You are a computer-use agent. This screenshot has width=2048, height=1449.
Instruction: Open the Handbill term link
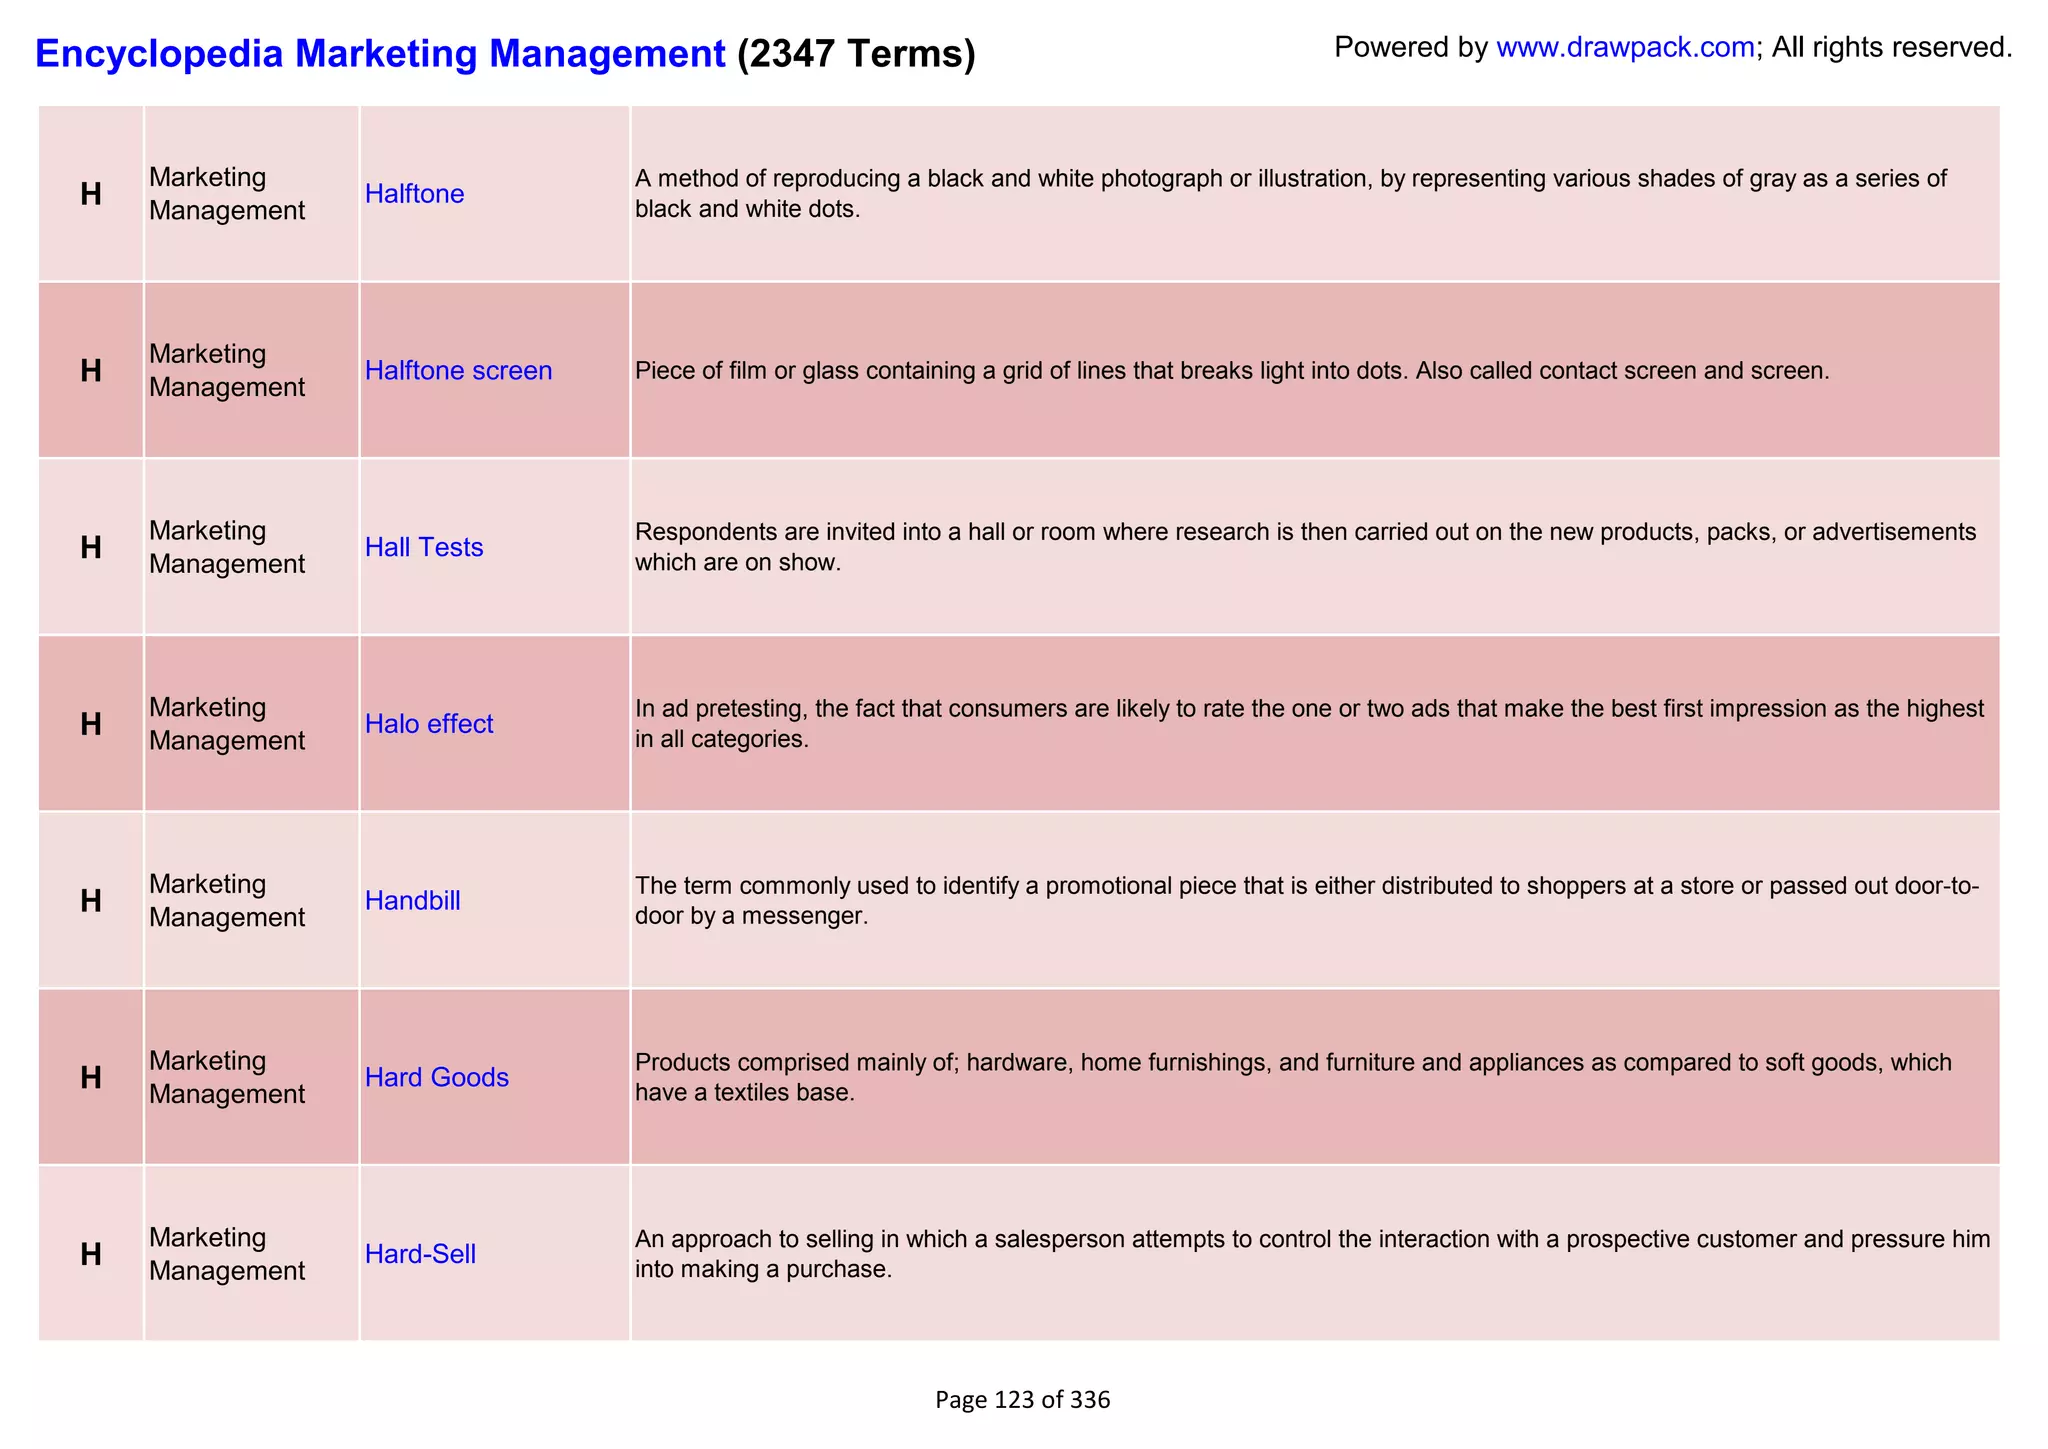click(412, 901)
